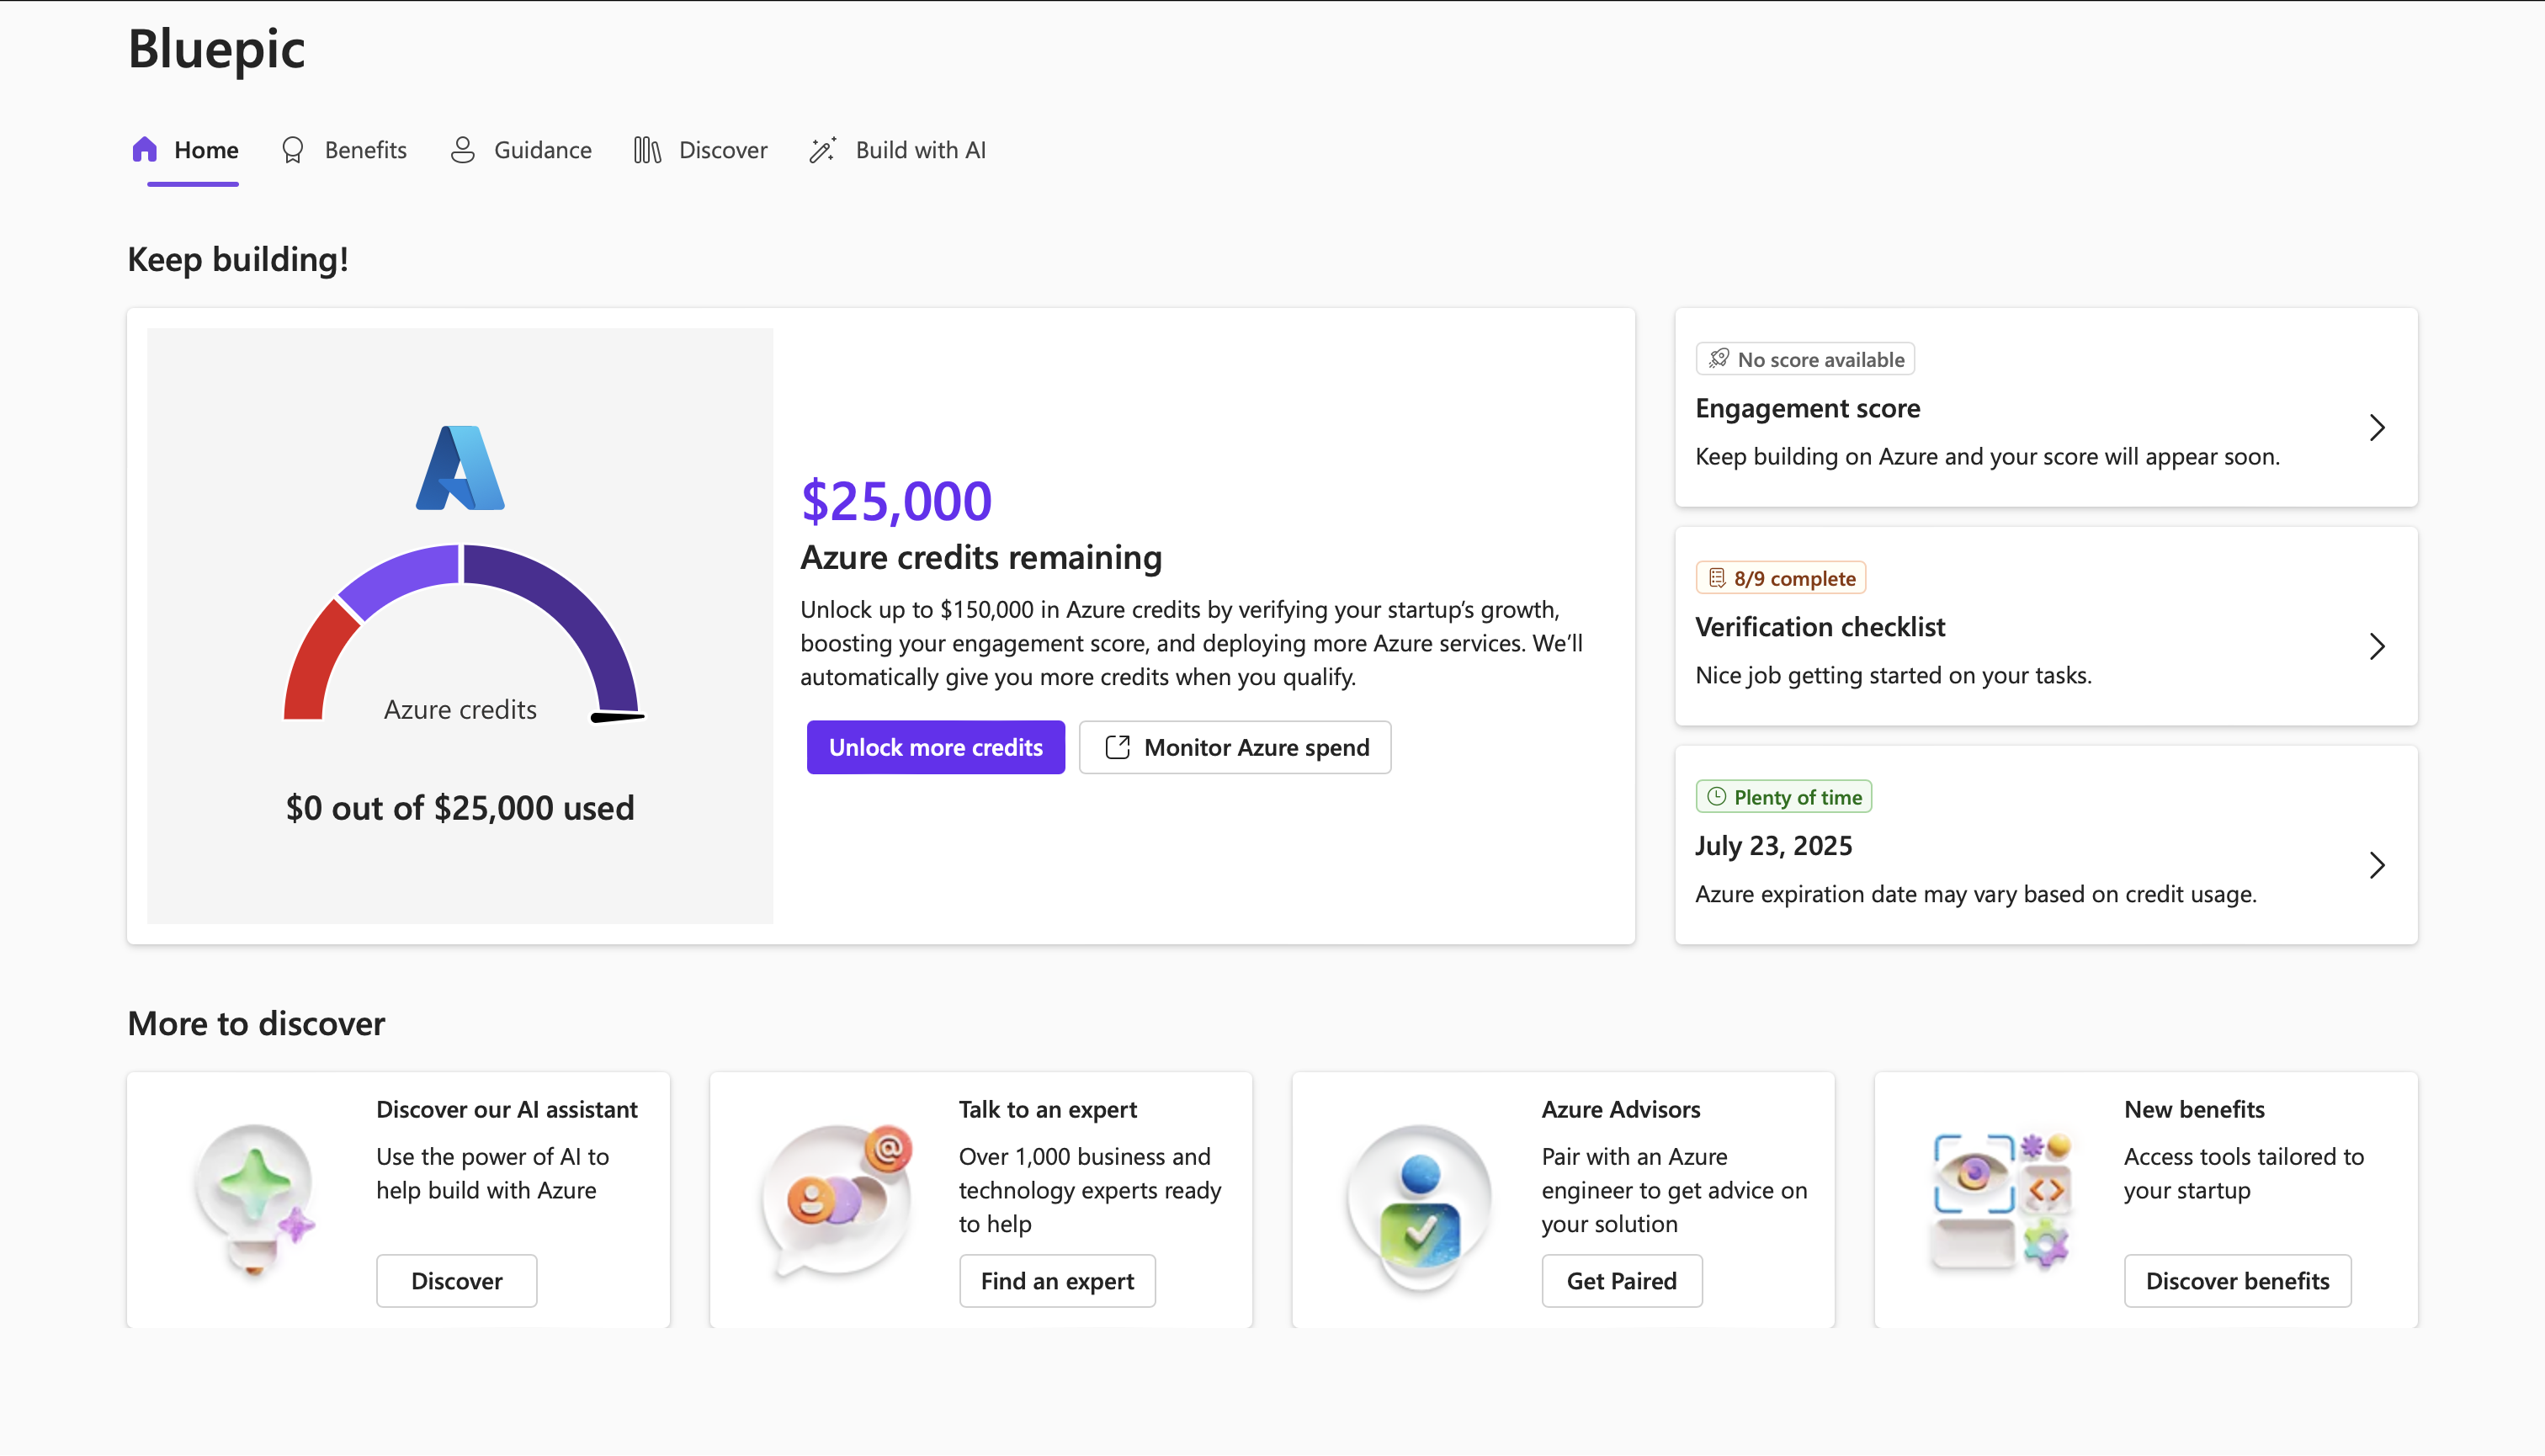
Task: Open the Guidance tab
Action: [521, 150]
